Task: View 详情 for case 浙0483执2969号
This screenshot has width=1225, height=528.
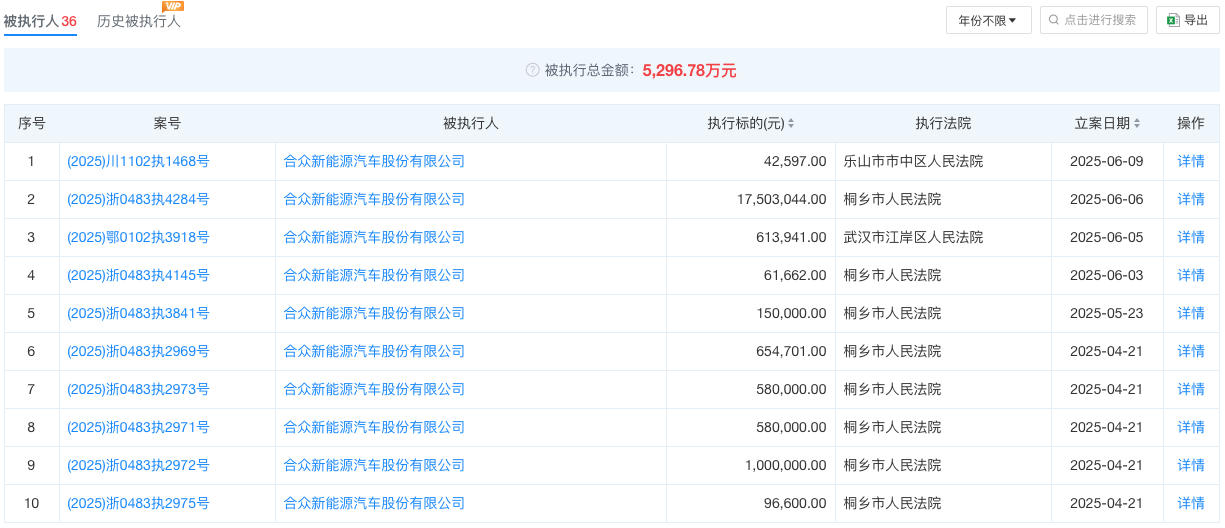Action: (x=1191, y=351)
